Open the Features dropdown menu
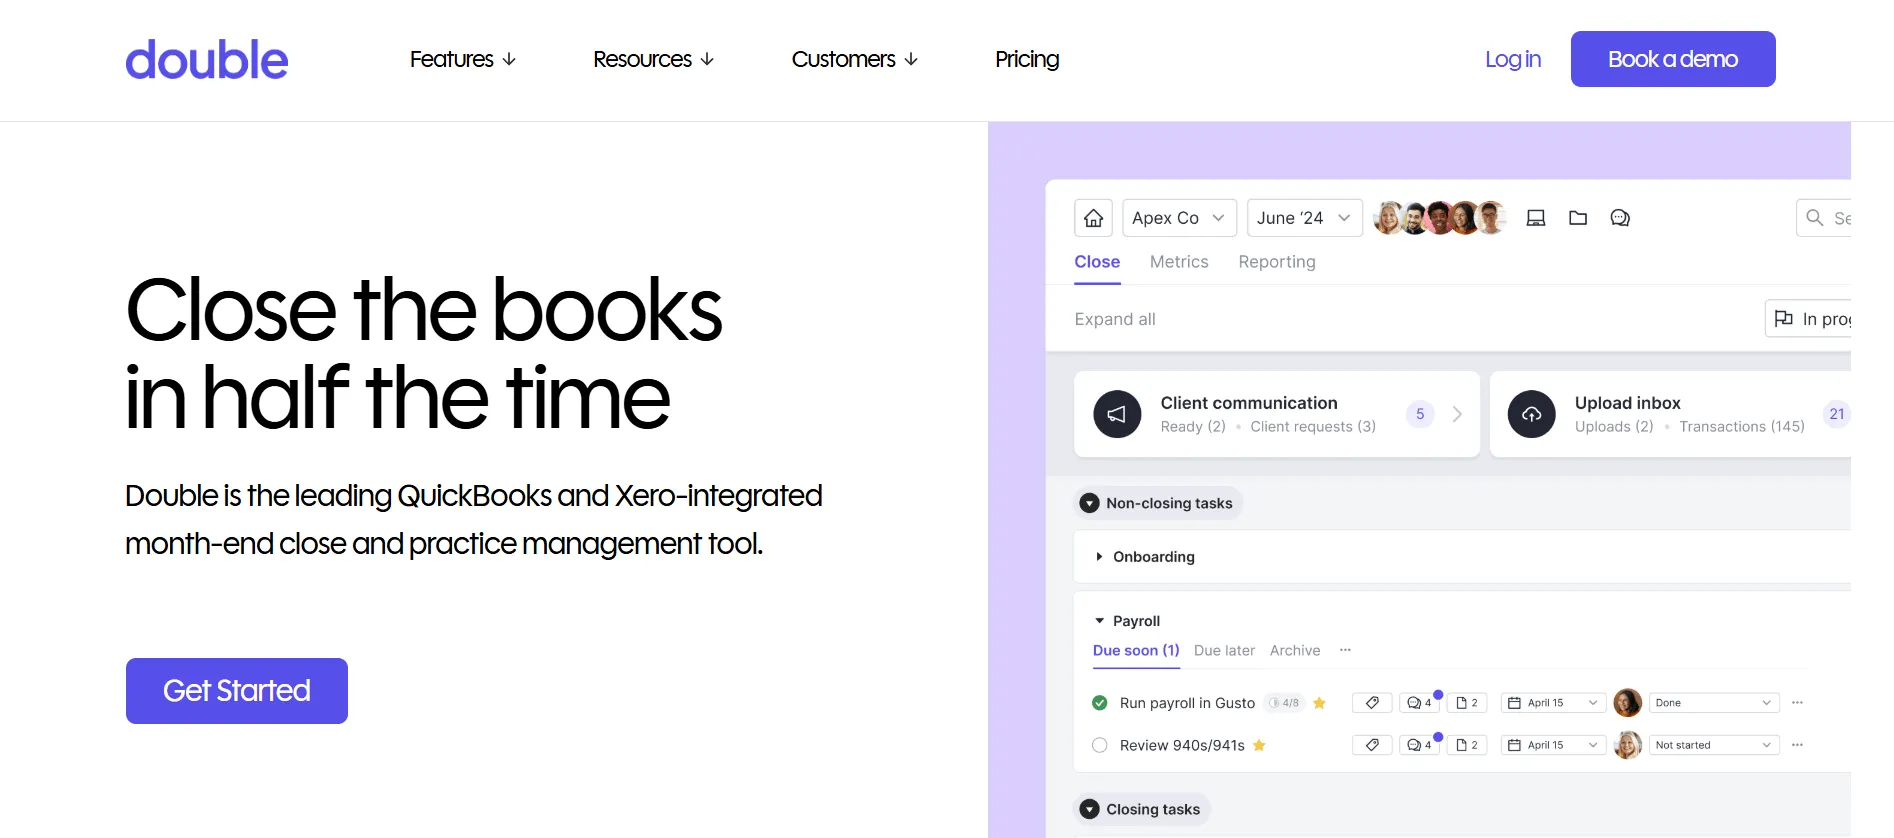Viewport: 1894px width, 838px height. pyautogui.click(x=463, y=60)
